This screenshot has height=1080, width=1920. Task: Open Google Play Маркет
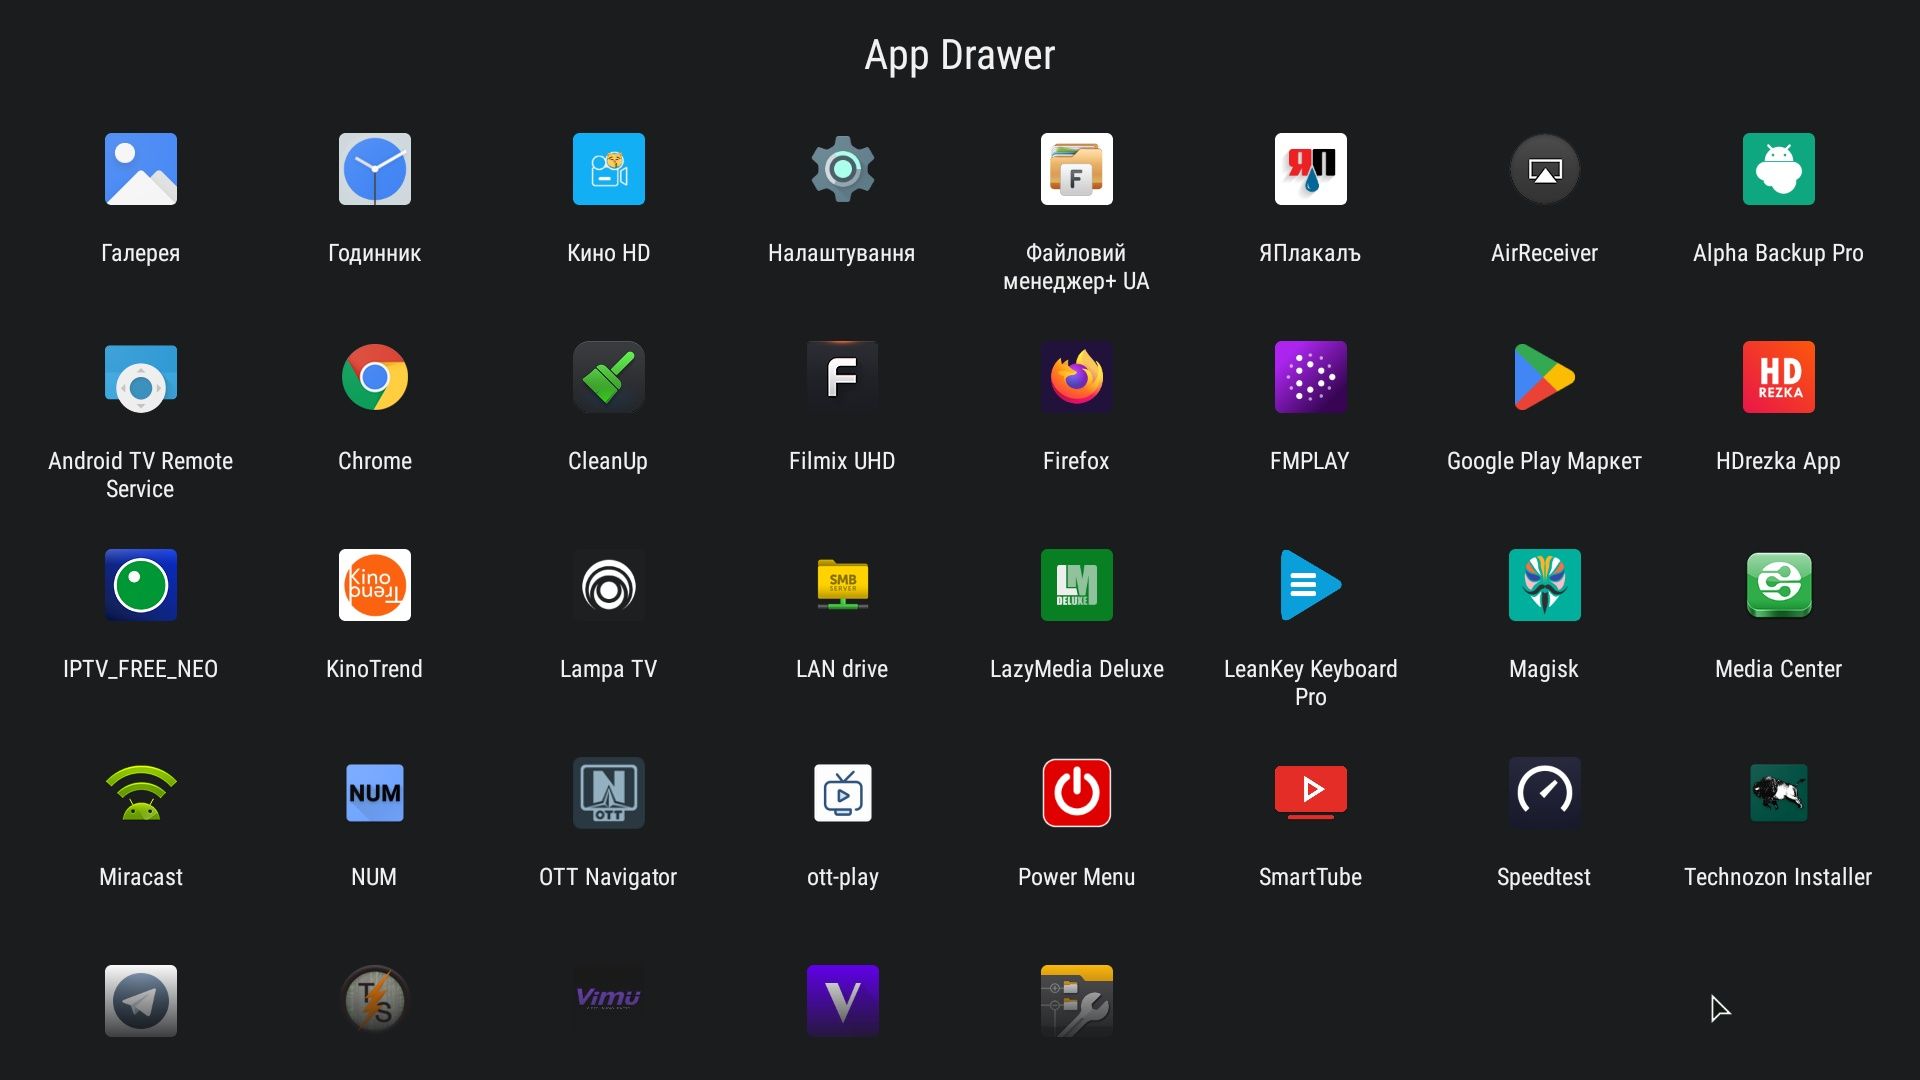point(1545,377)
